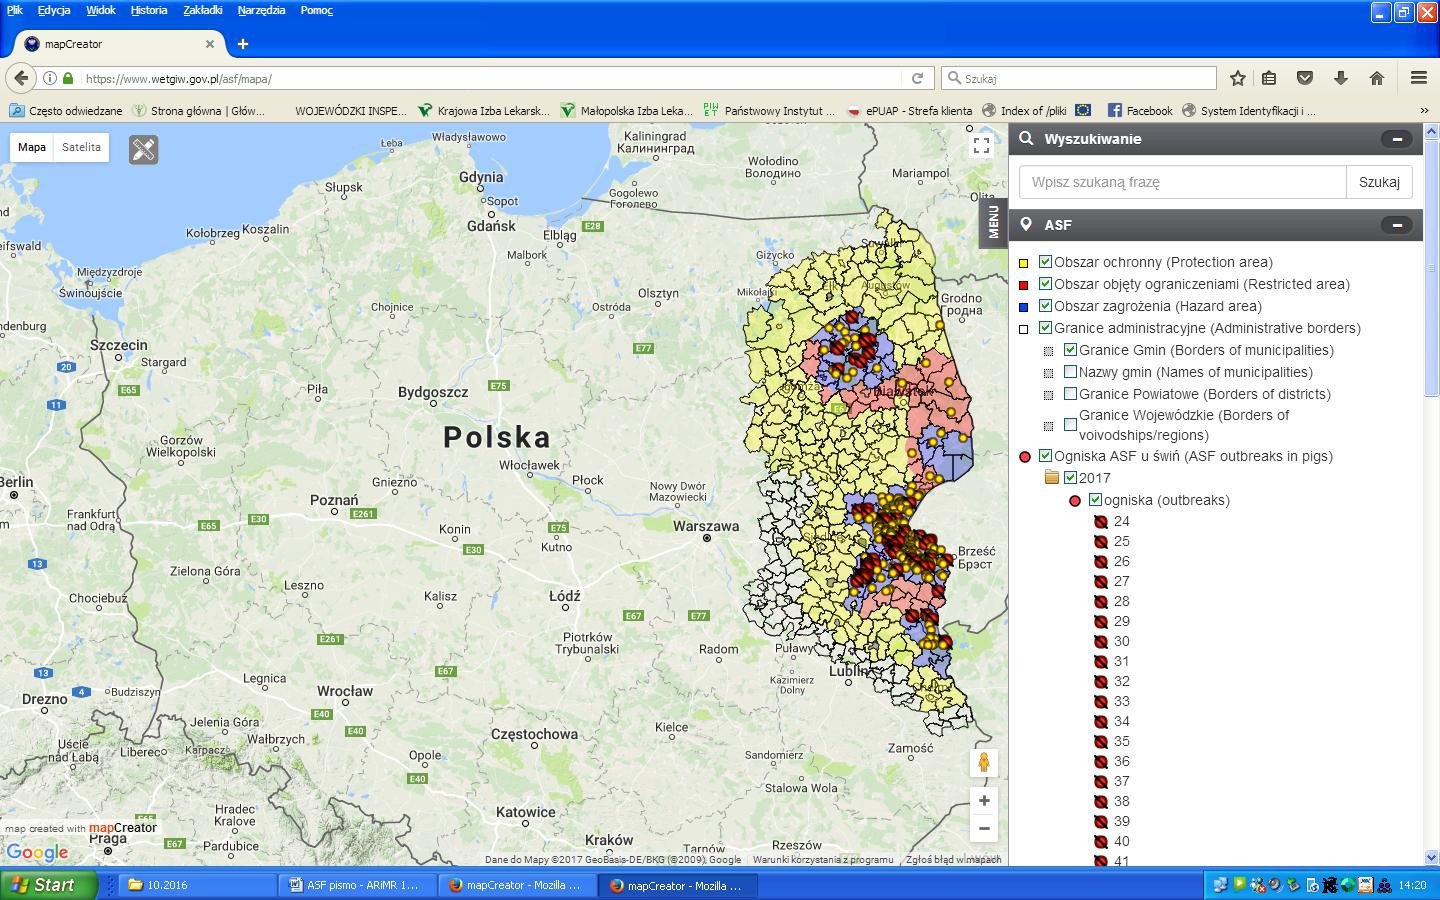Enable Granice Powiatowe (Borders of districts)
This screenshot has height=900, width=1440.
click(x=1070, y=394)
